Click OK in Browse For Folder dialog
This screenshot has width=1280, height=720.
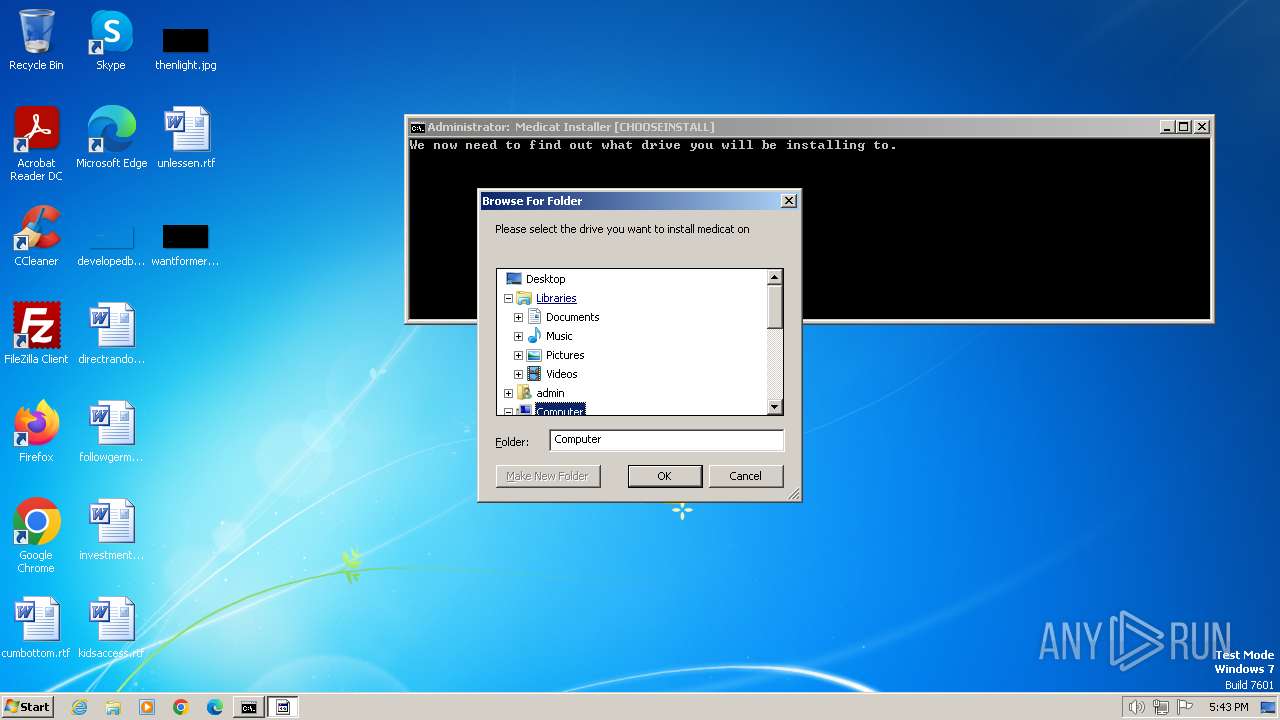pyautogui.click(x=664, y=476)
